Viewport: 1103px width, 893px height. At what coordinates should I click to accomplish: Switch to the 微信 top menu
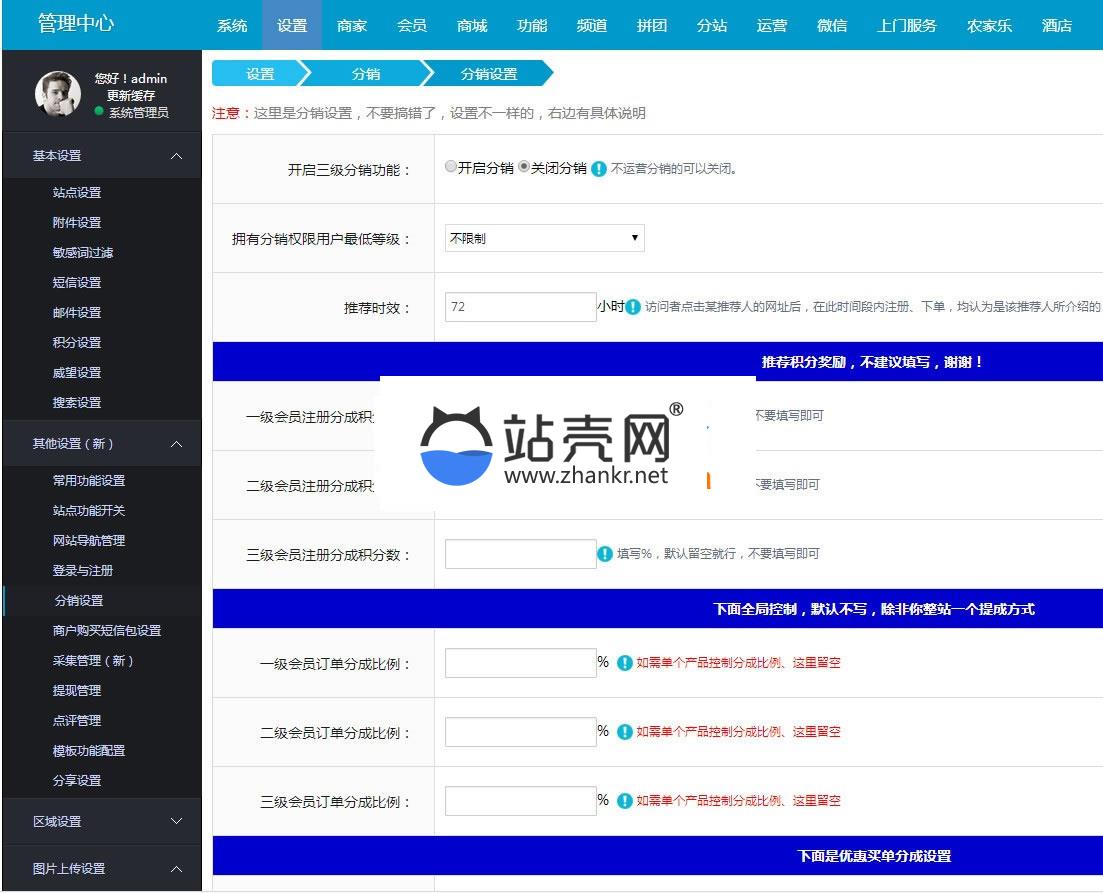point(832,25)
